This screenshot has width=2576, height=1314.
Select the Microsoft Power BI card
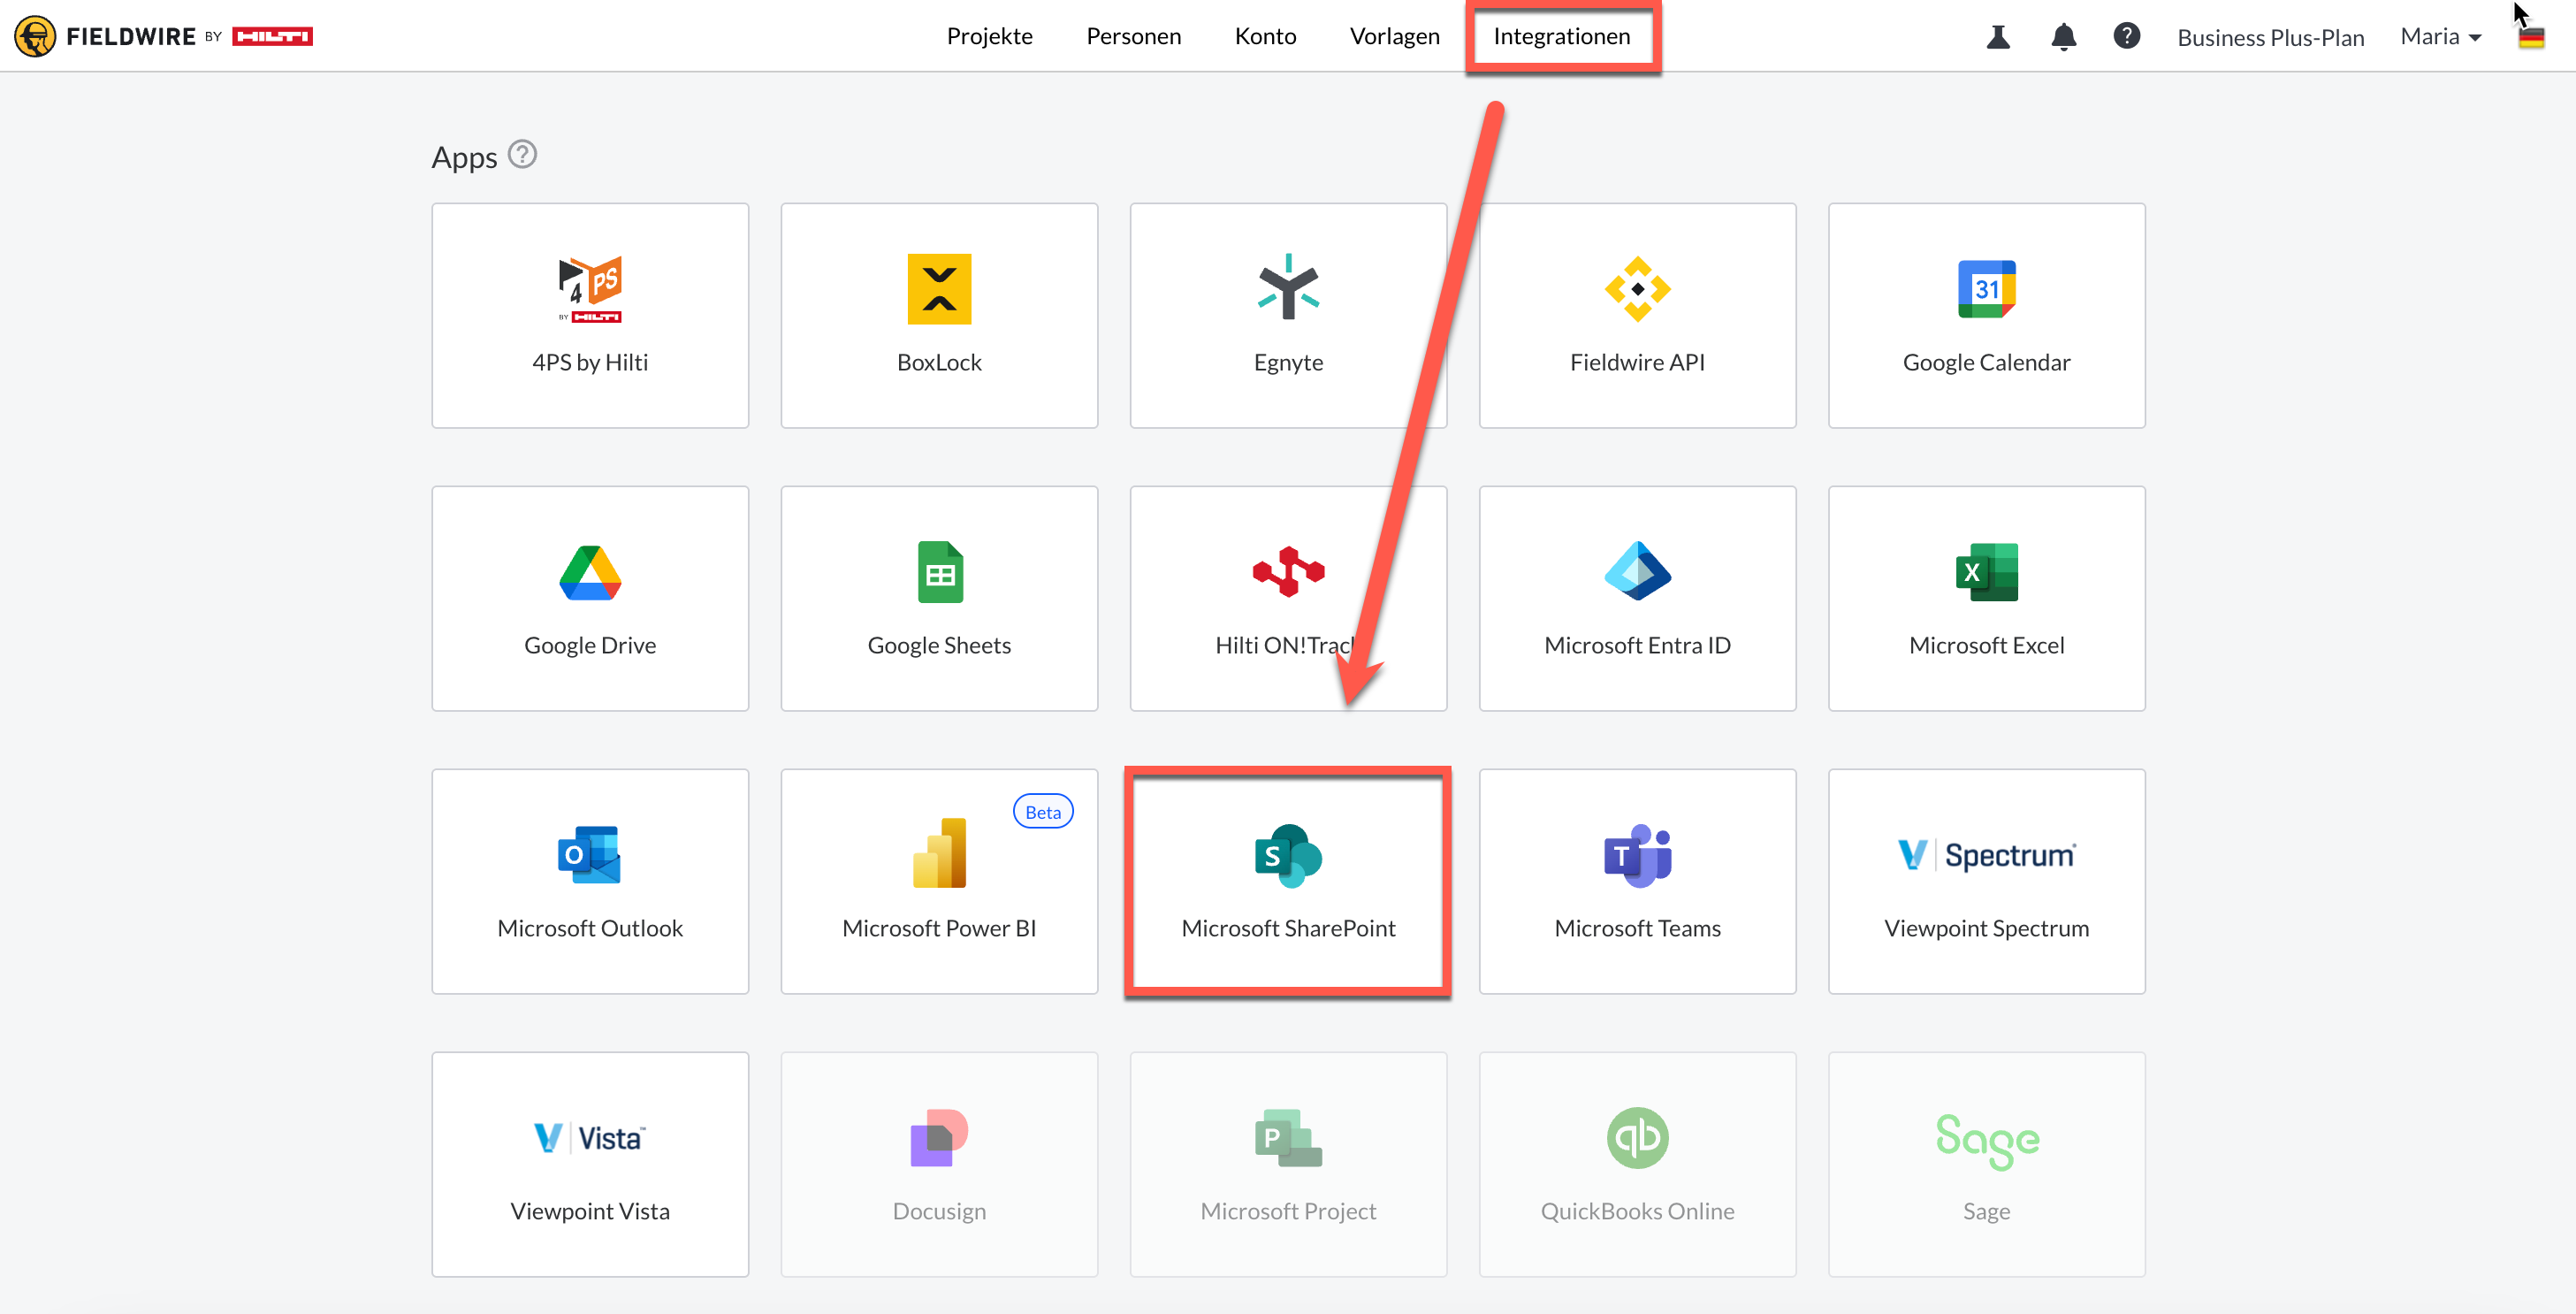pyautogui.click(x=939, y=882)
